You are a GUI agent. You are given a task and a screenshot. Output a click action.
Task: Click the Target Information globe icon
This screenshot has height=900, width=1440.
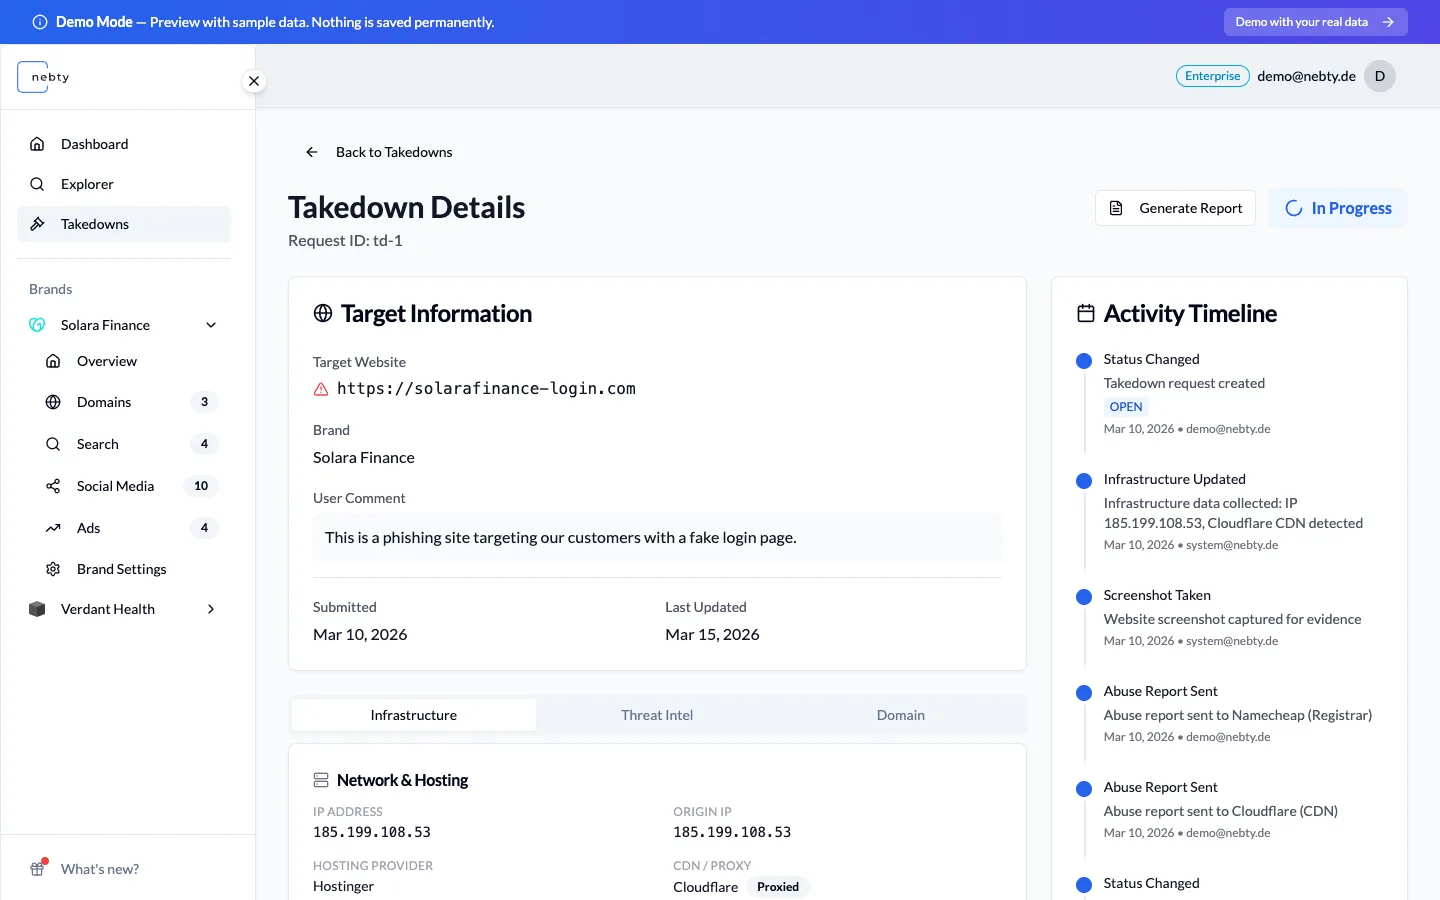323,313
